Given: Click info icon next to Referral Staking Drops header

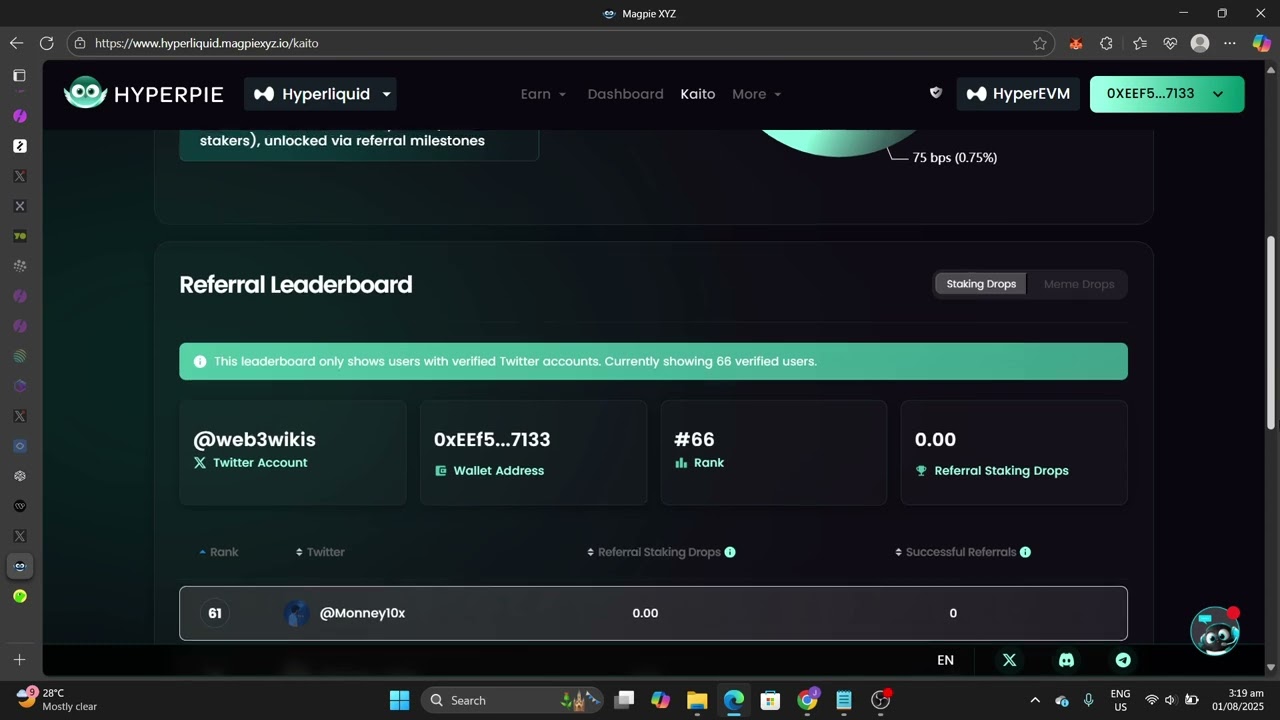Looking at the screenshot, I should pos(730,552).
